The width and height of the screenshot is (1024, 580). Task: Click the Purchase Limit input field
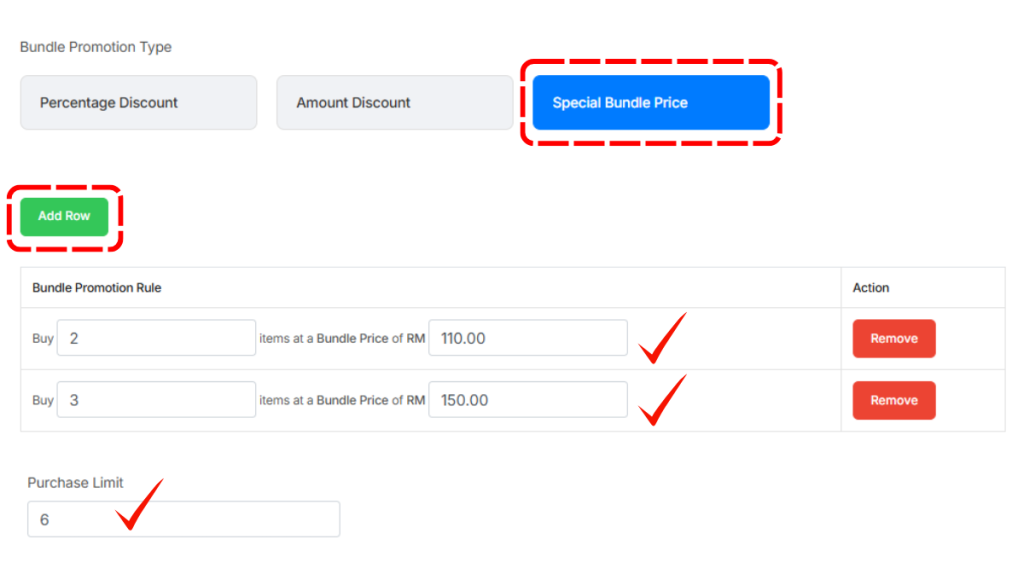pos(230,520)
